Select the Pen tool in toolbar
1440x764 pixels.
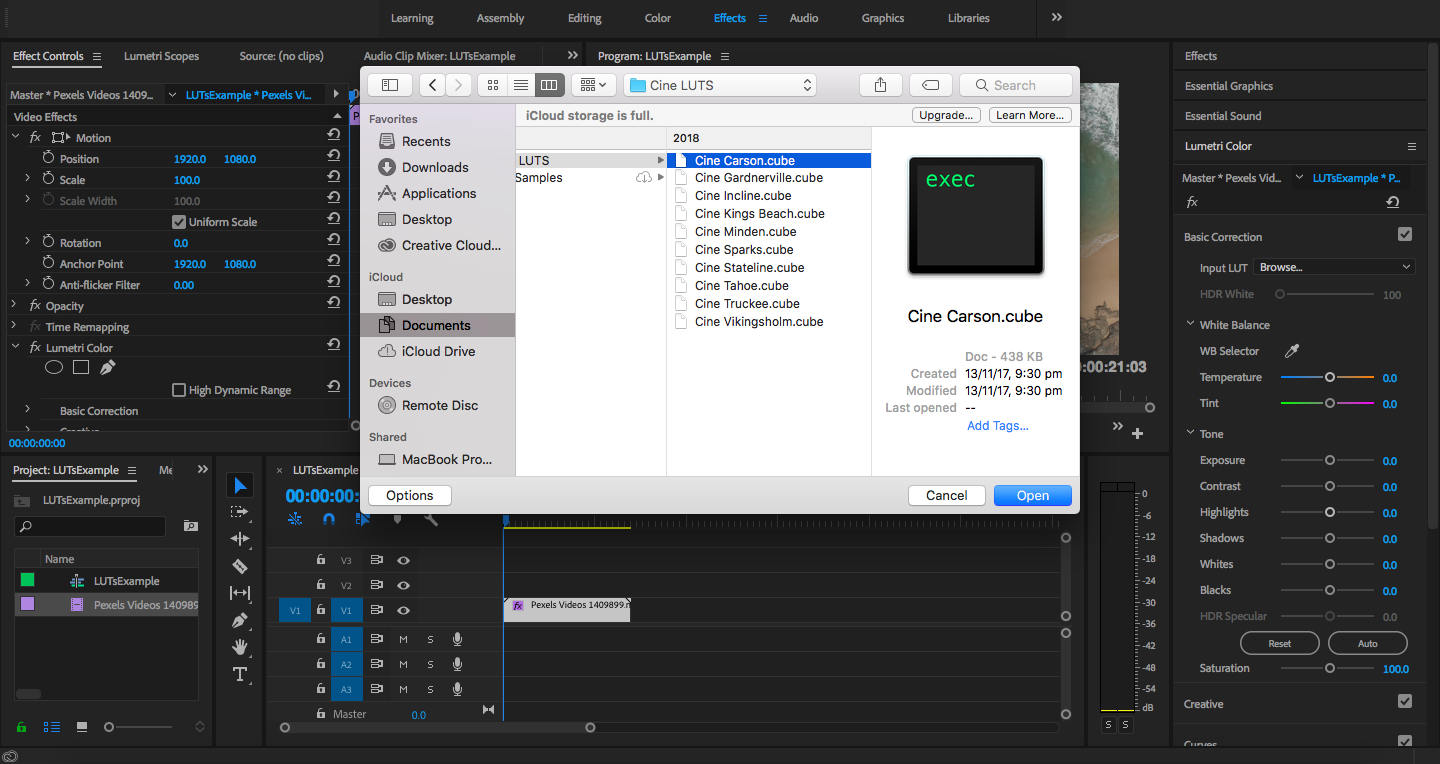coord(240,620)
